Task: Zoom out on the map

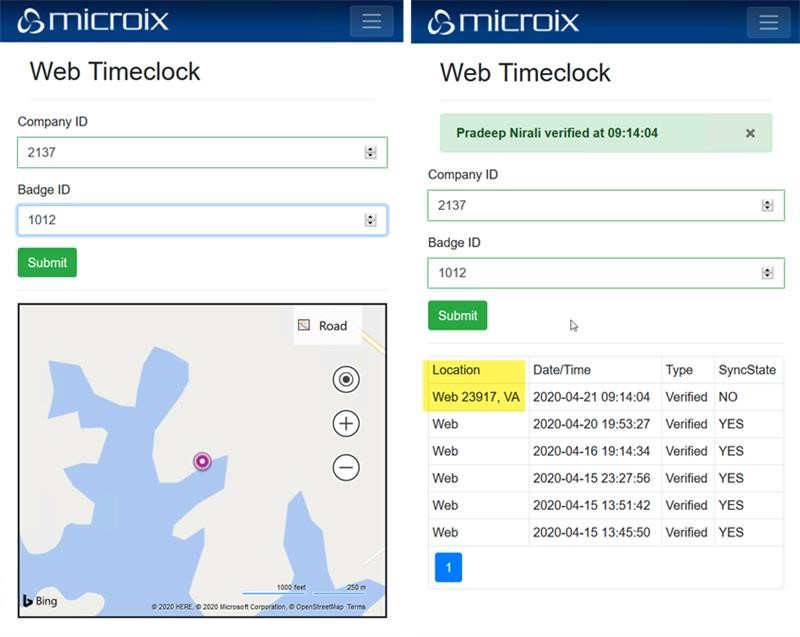Action: point(346,467)
